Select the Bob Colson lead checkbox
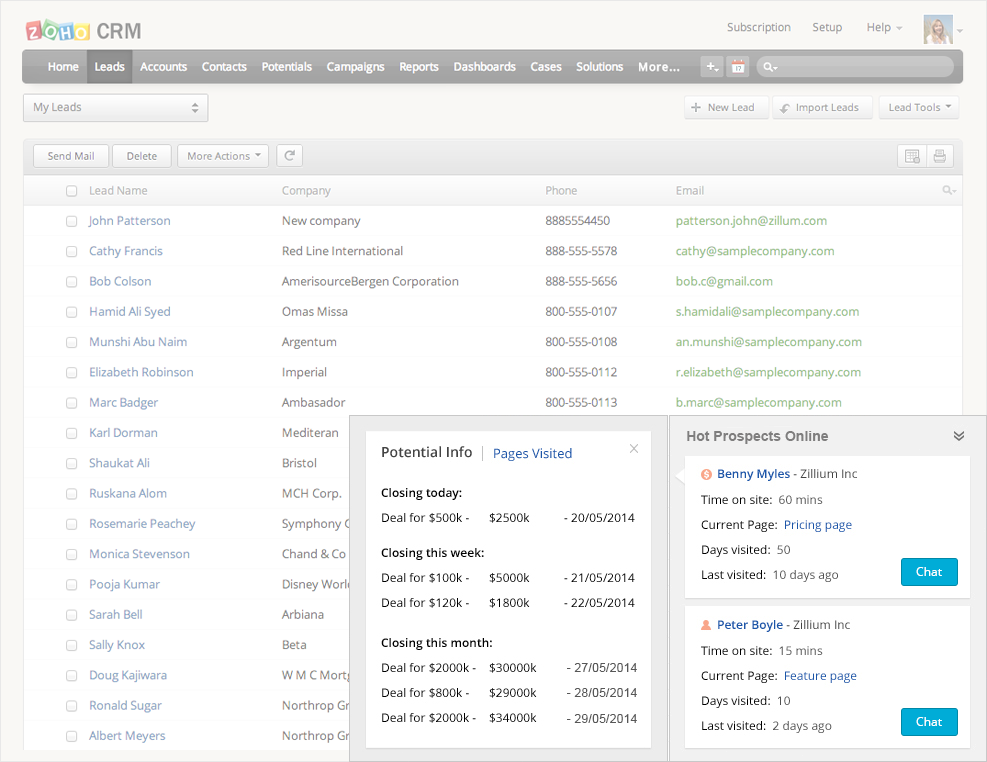 coord(72,282)
